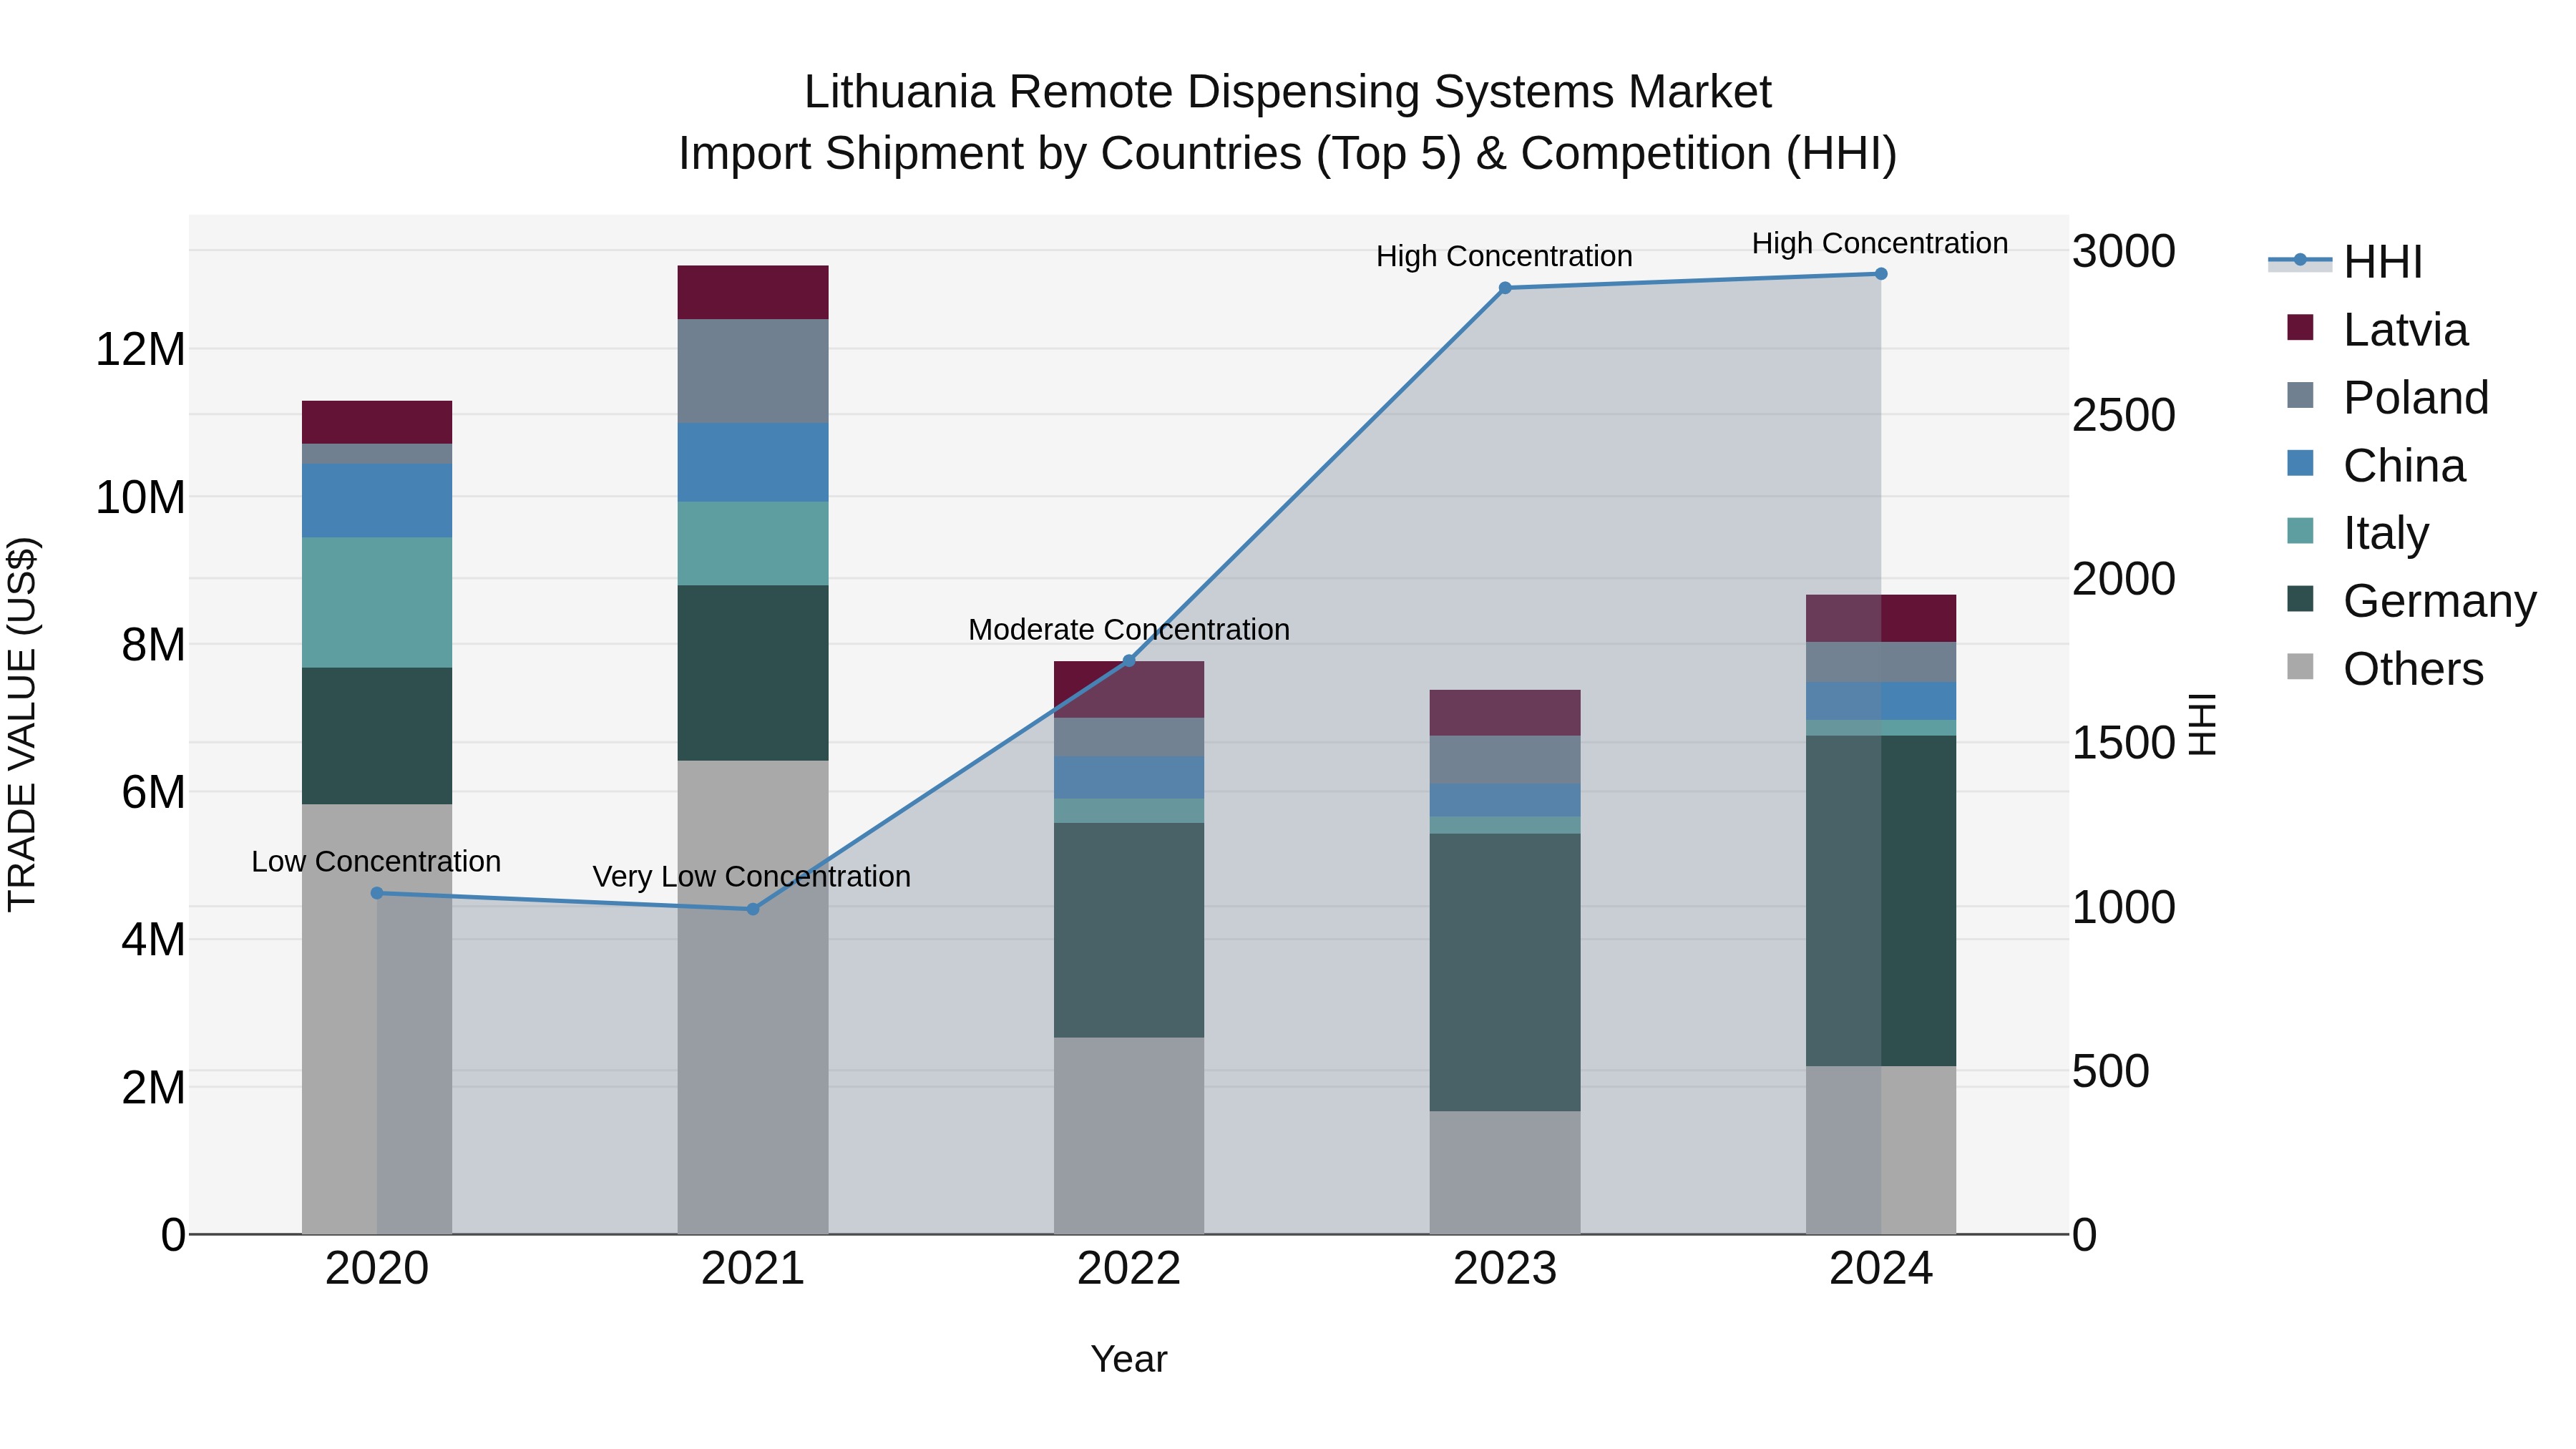The width and height of the screenshot is (2576, 1449).
Task: Click the chart title first line
Action: 1288,92
